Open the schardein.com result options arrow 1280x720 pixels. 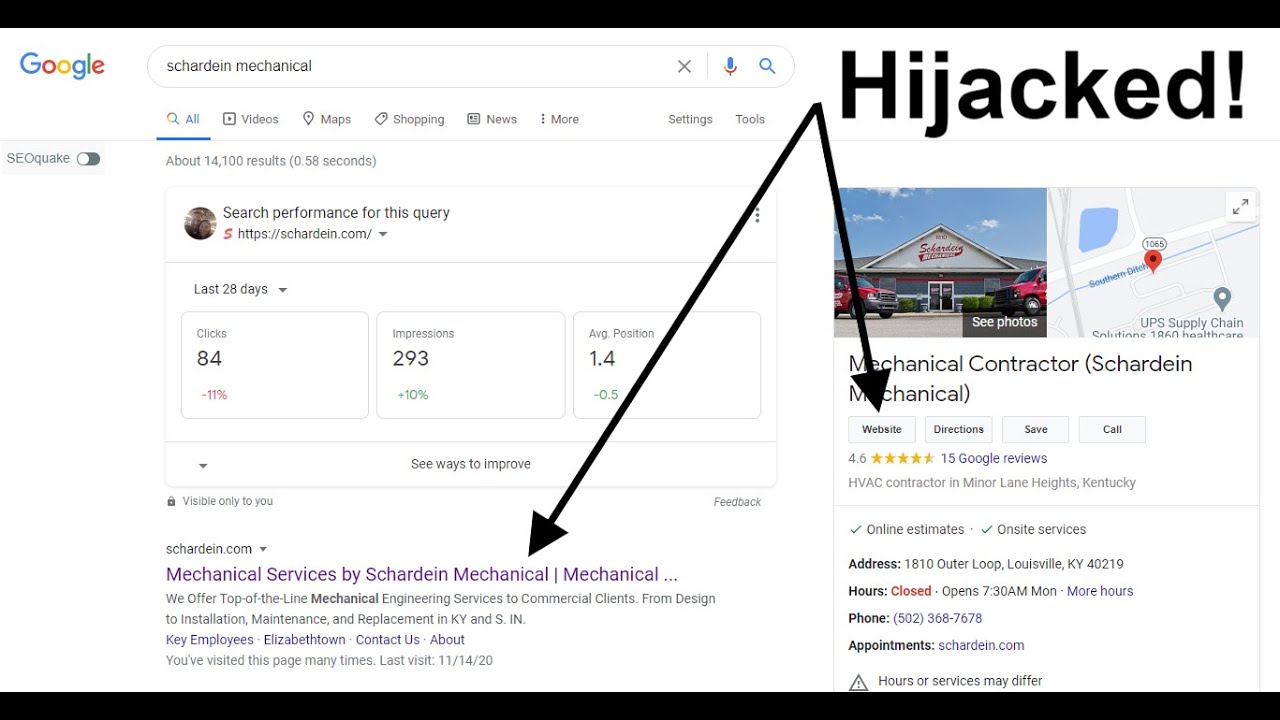click(263, 549)
